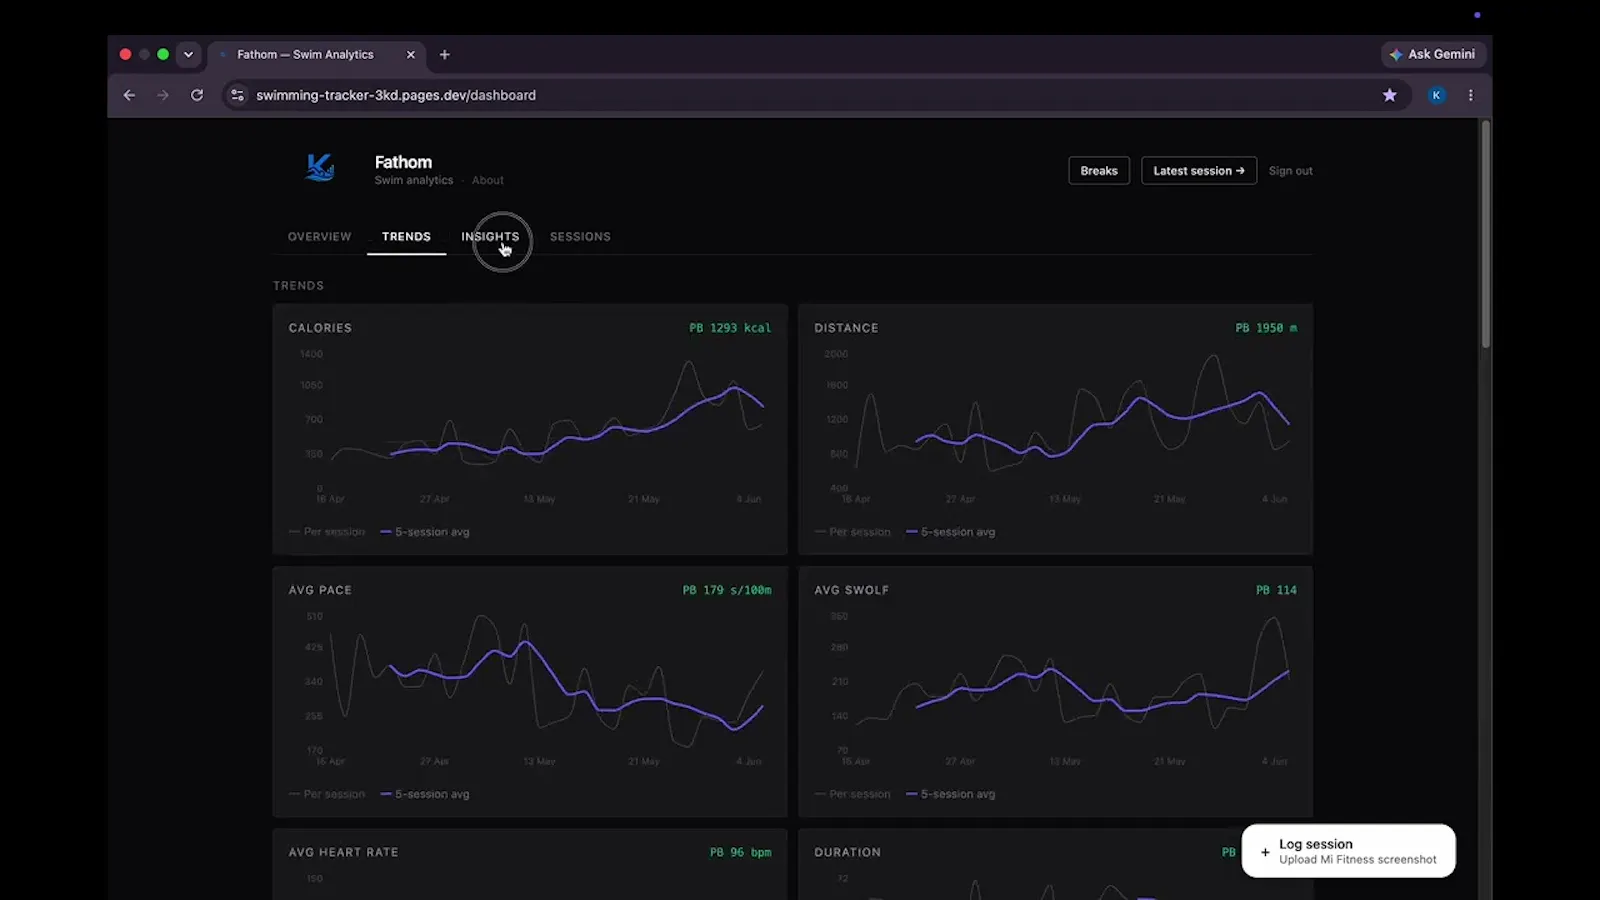
Task: Toggle Per session legend in Avg Swolf chart
Action: pos(852,794)
